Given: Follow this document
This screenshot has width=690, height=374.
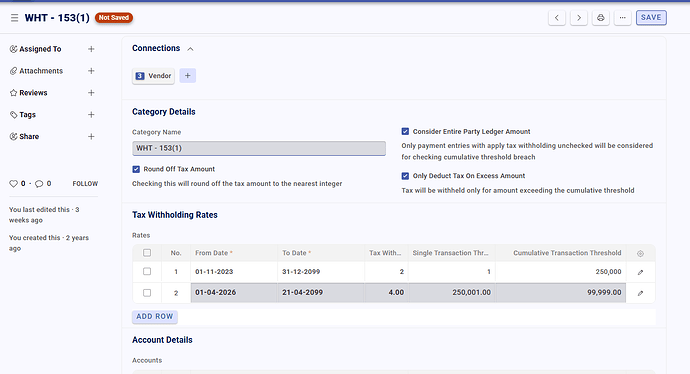Looking at the screenshot, I should (x=85, y=183).
